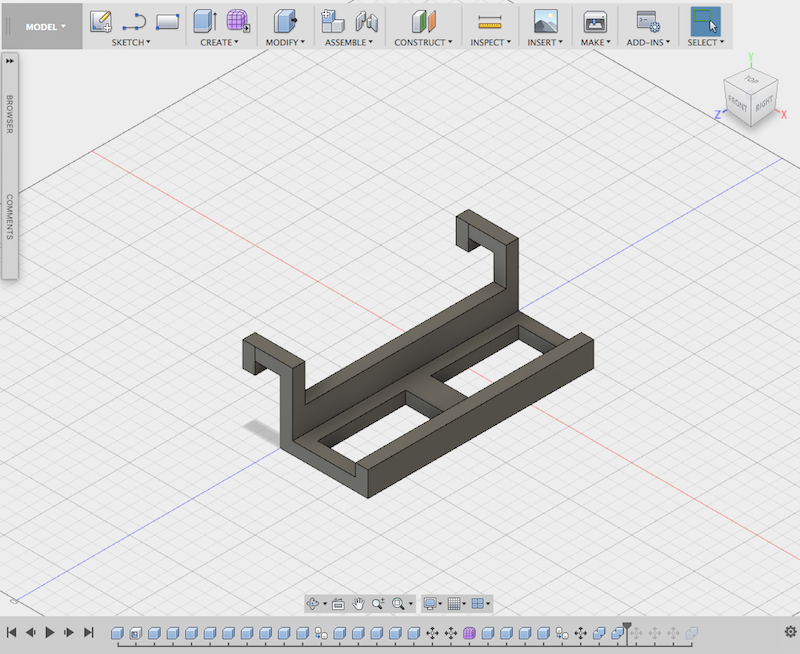Open Display Settings monitor icon
This screenshot has height=654, width=800.
coord(430,604)
